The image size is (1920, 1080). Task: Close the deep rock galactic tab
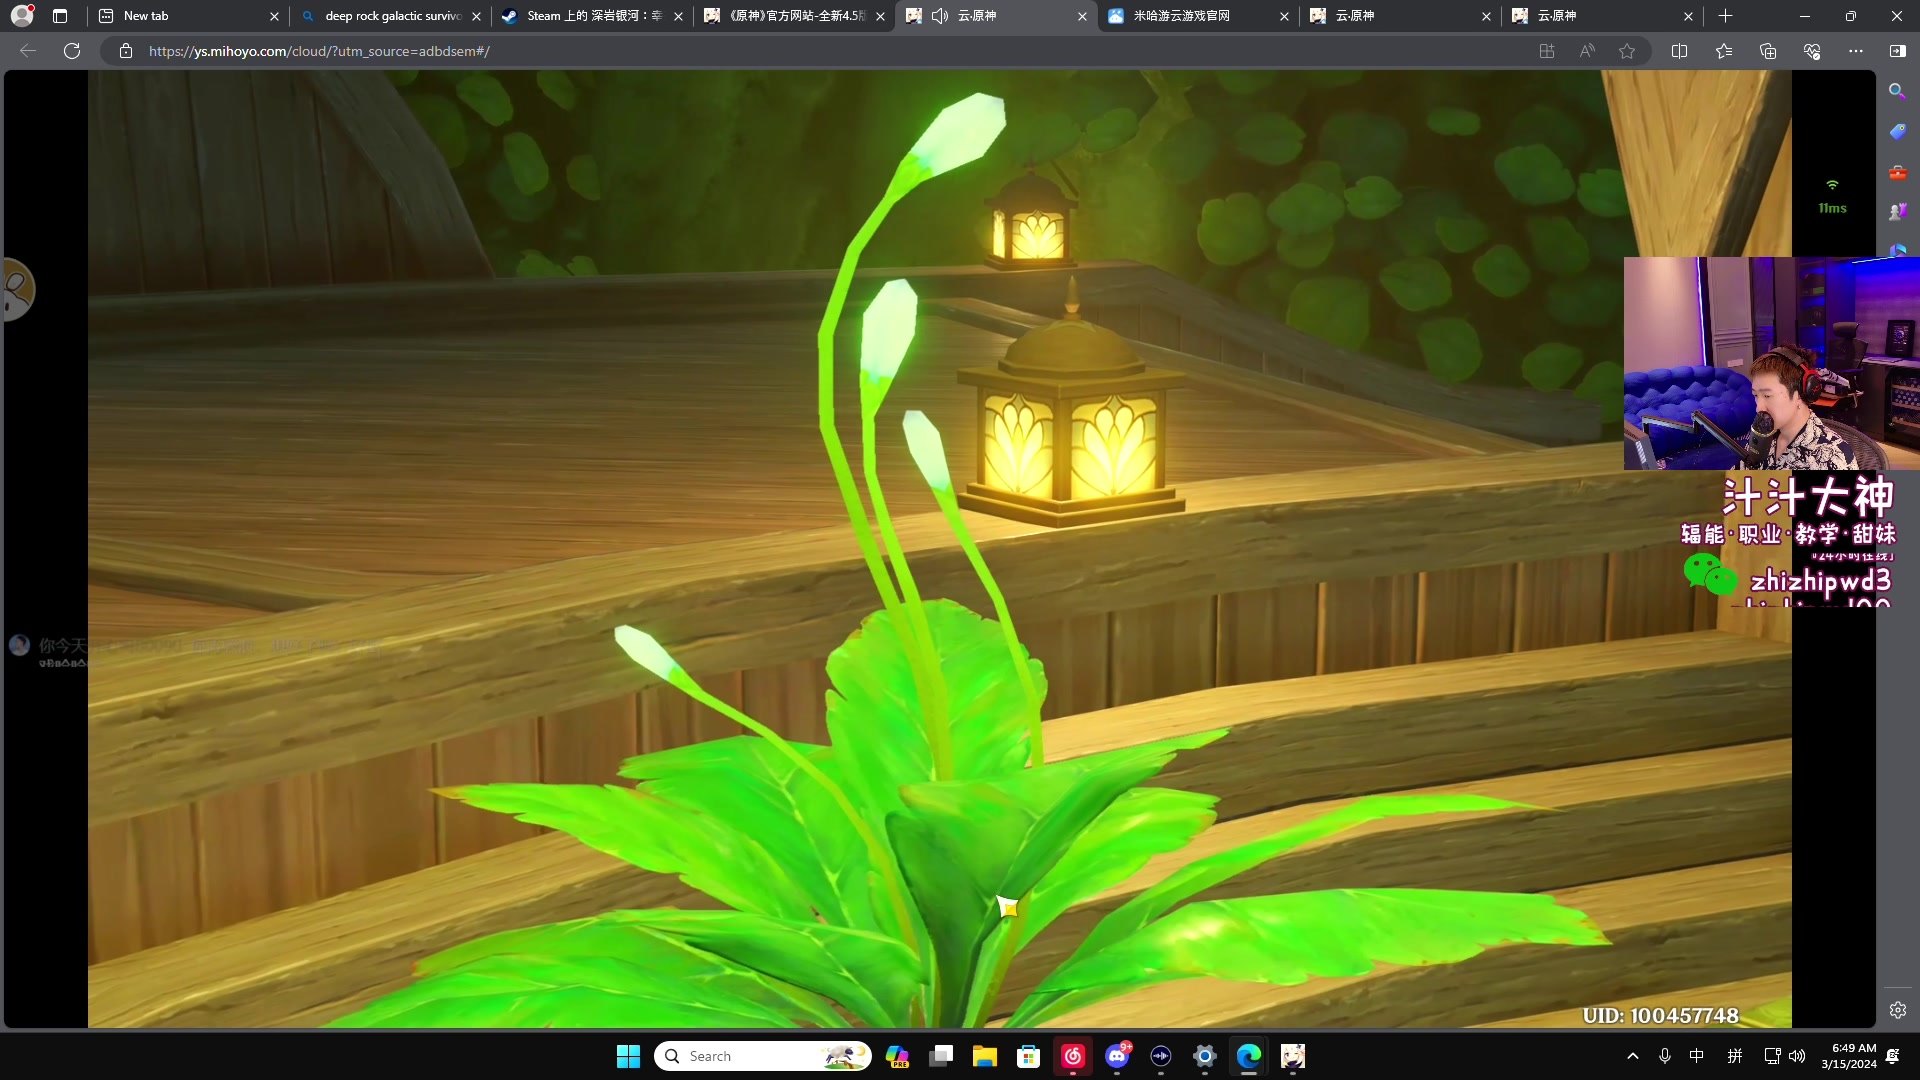(476, 16)
